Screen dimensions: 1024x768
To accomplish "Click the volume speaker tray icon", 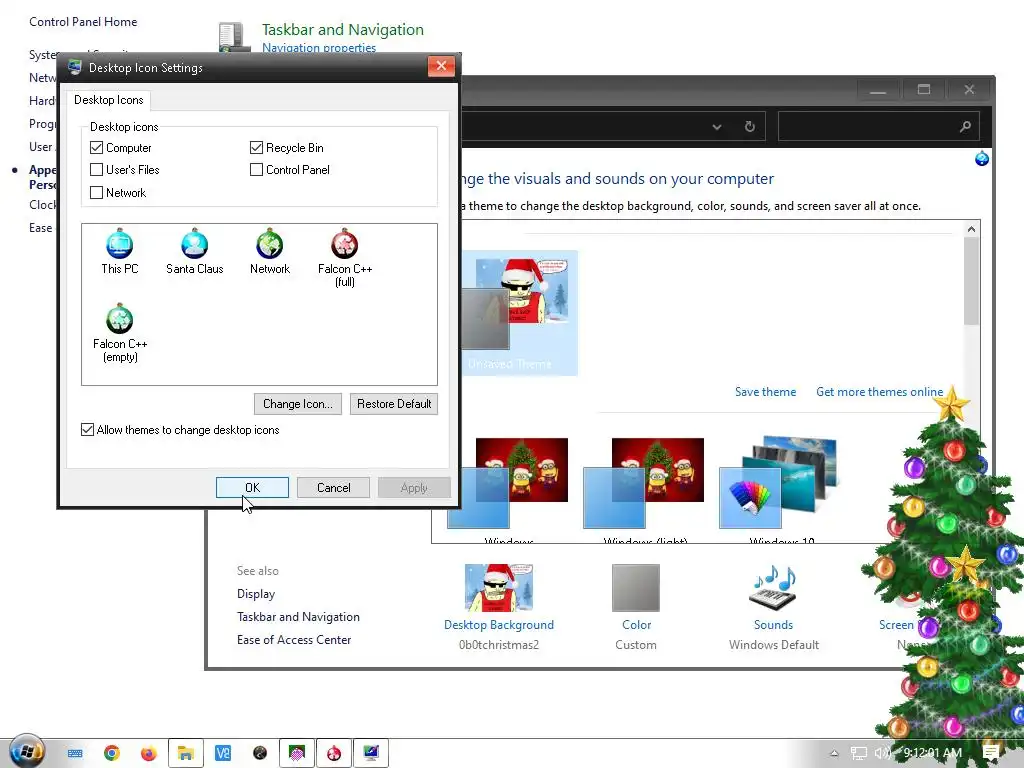I will (x=882, y=753).
